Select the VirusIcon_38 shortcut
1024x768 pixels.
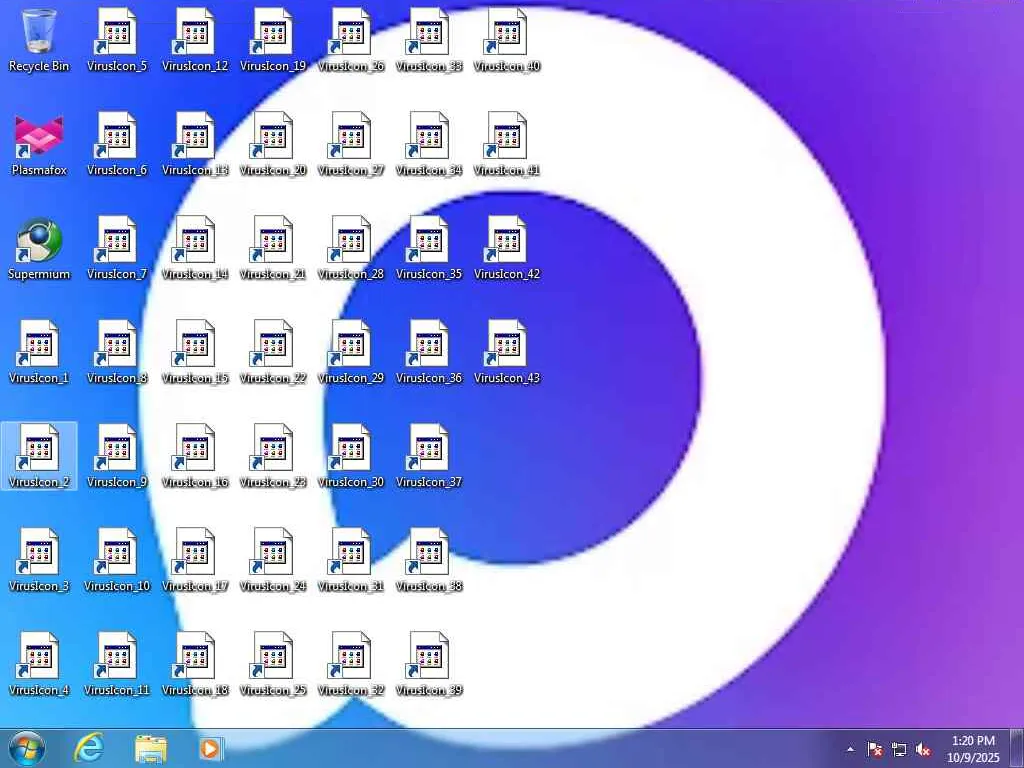429,560
